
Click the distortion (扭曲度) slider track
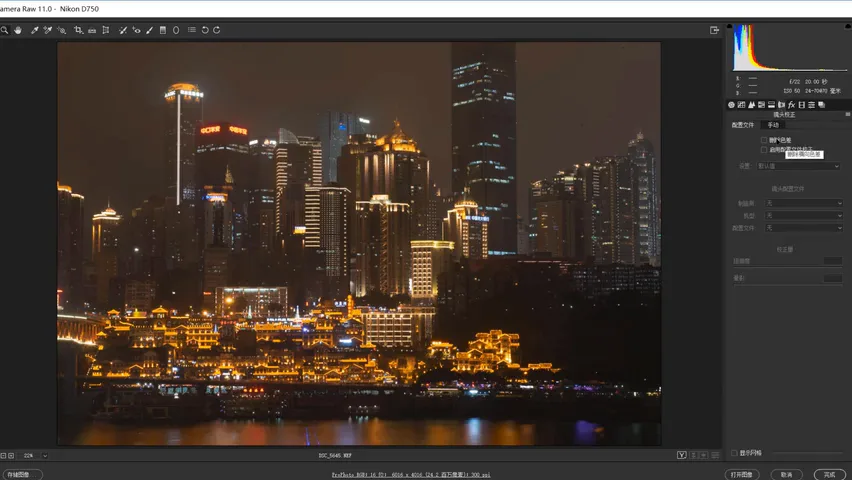(788, 268)
